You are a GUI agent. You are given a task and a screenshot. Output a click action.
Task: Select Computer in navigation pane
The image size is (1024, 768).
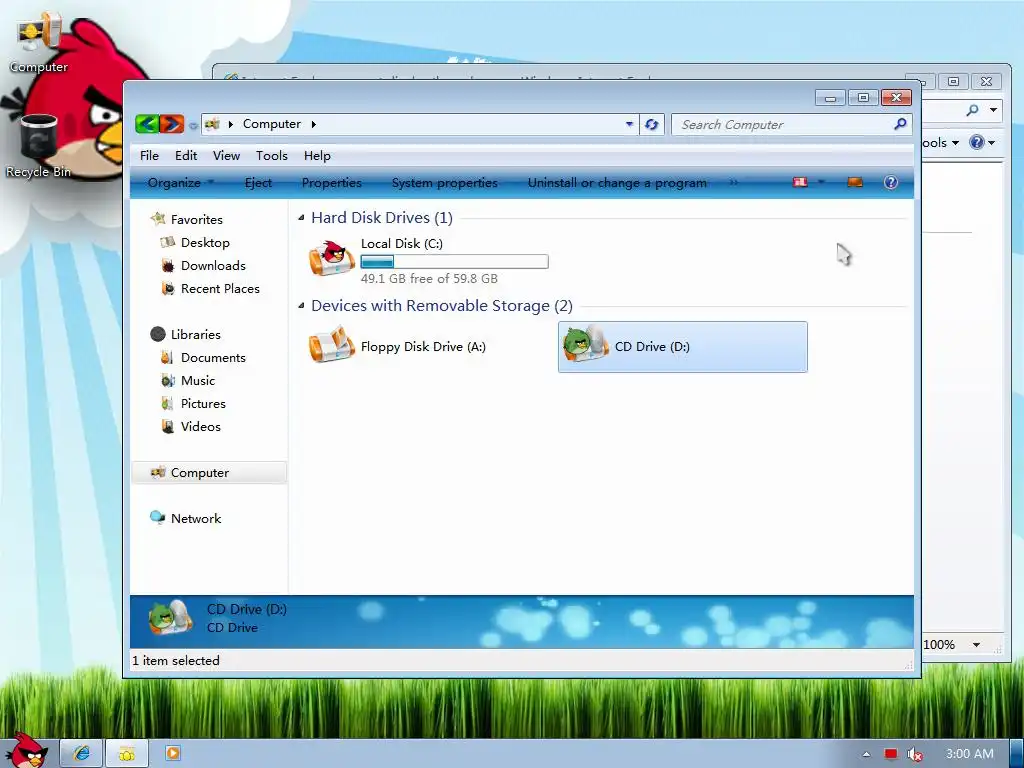coord(209,473)
